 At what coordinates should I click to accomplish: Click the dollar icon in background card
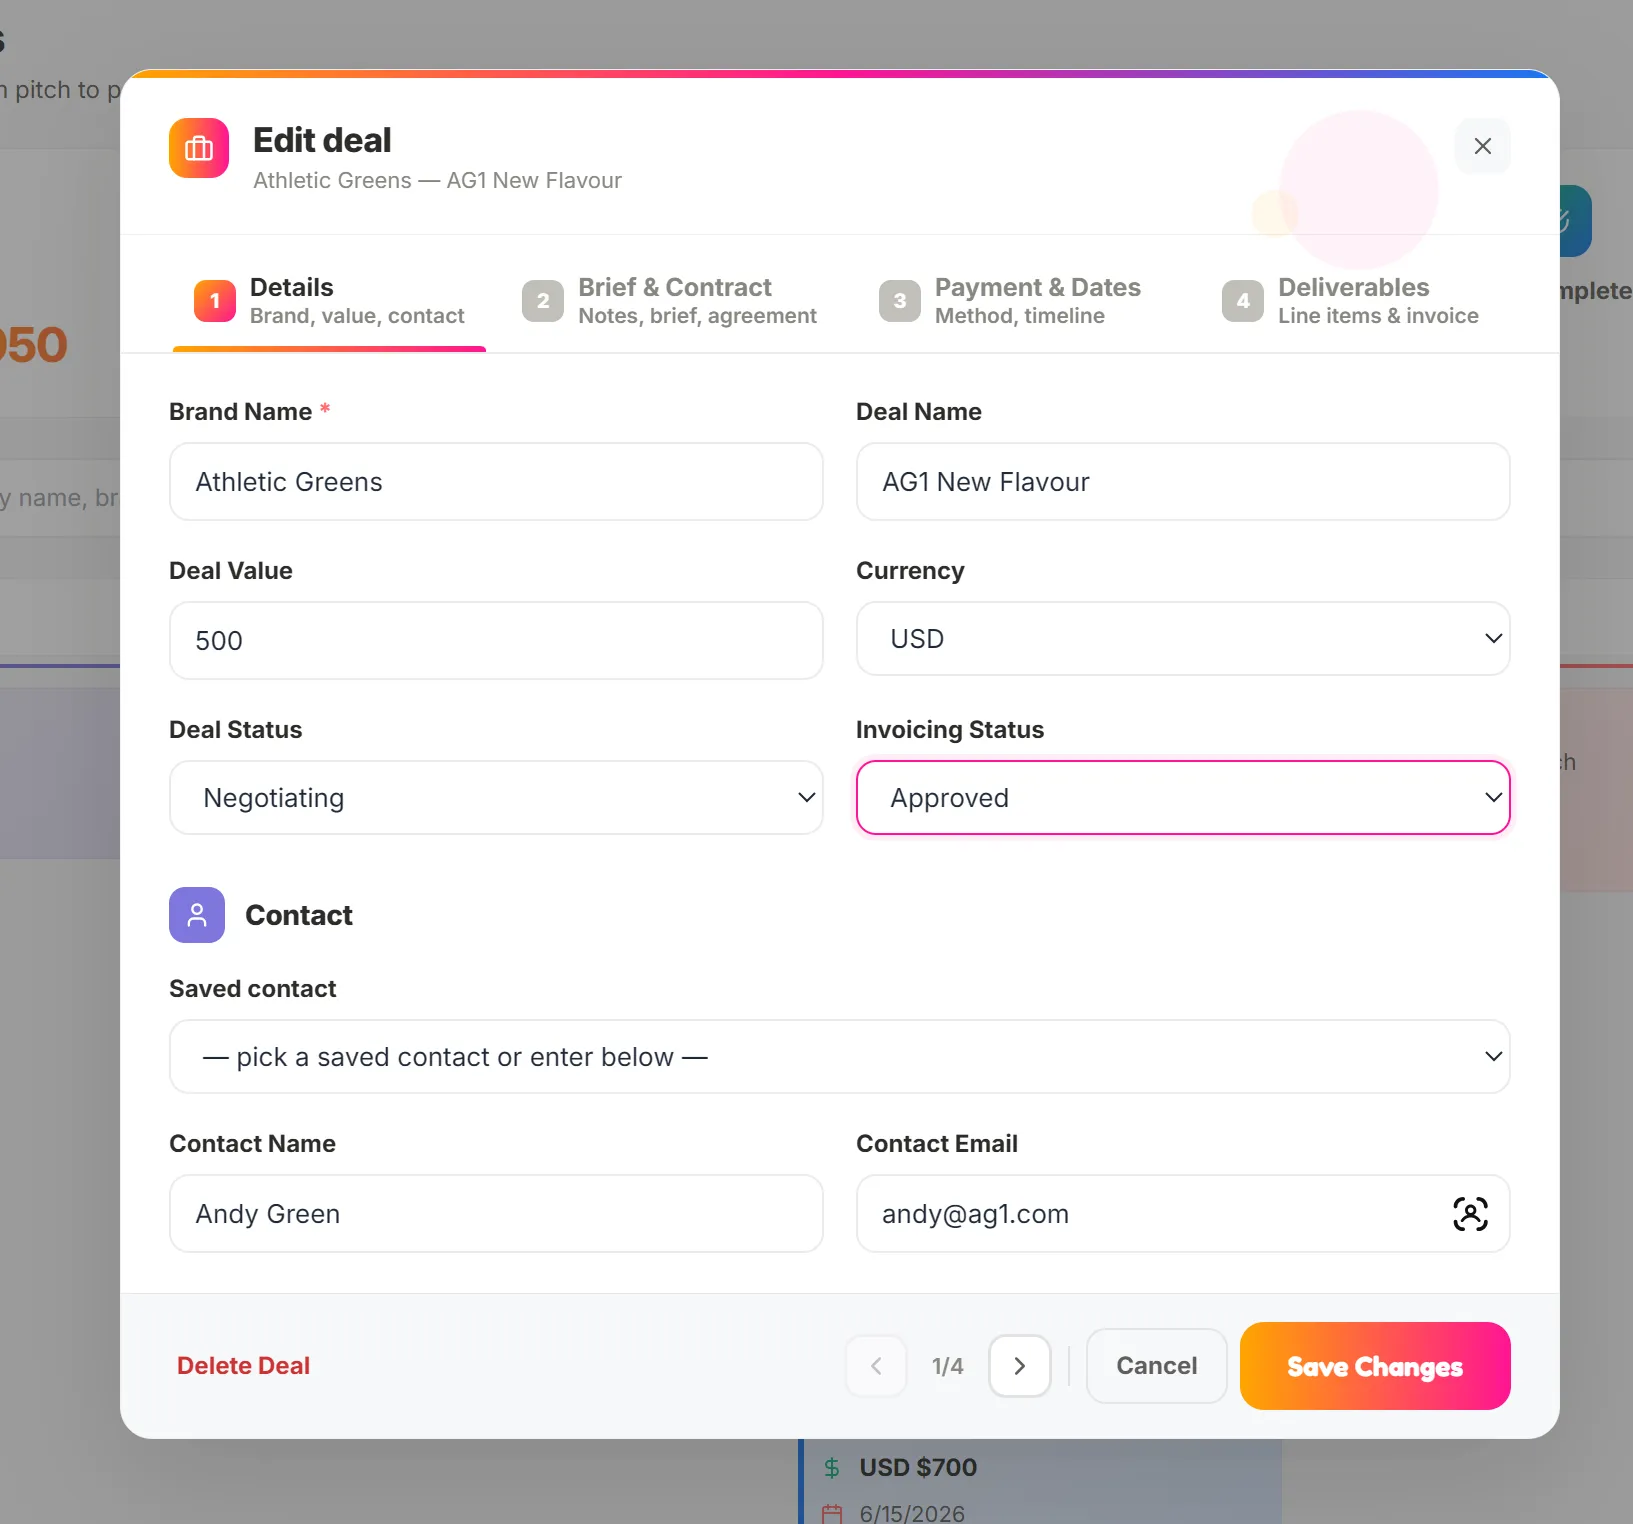tap(832, 1468)
